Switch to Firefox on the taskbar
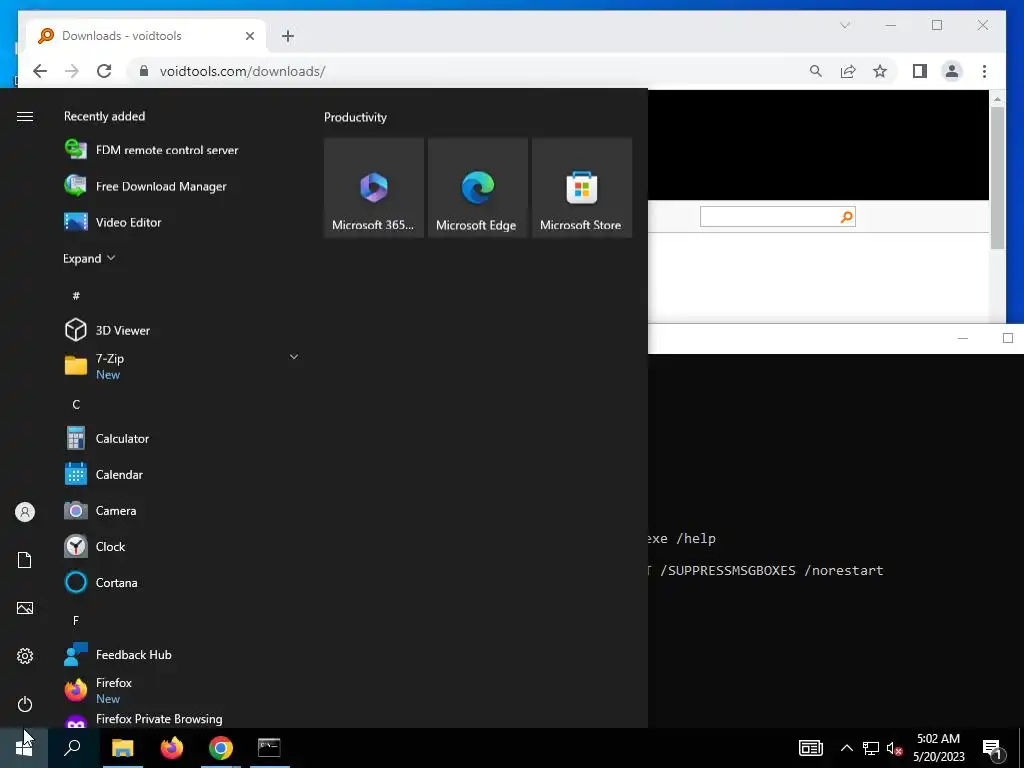Screen dimensions: 1024x768 [x=172, y=748]
